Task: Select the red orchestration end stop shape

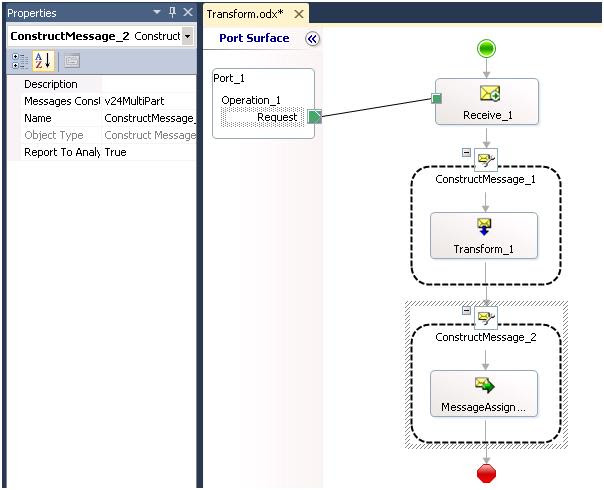Action: pos(487,473)
